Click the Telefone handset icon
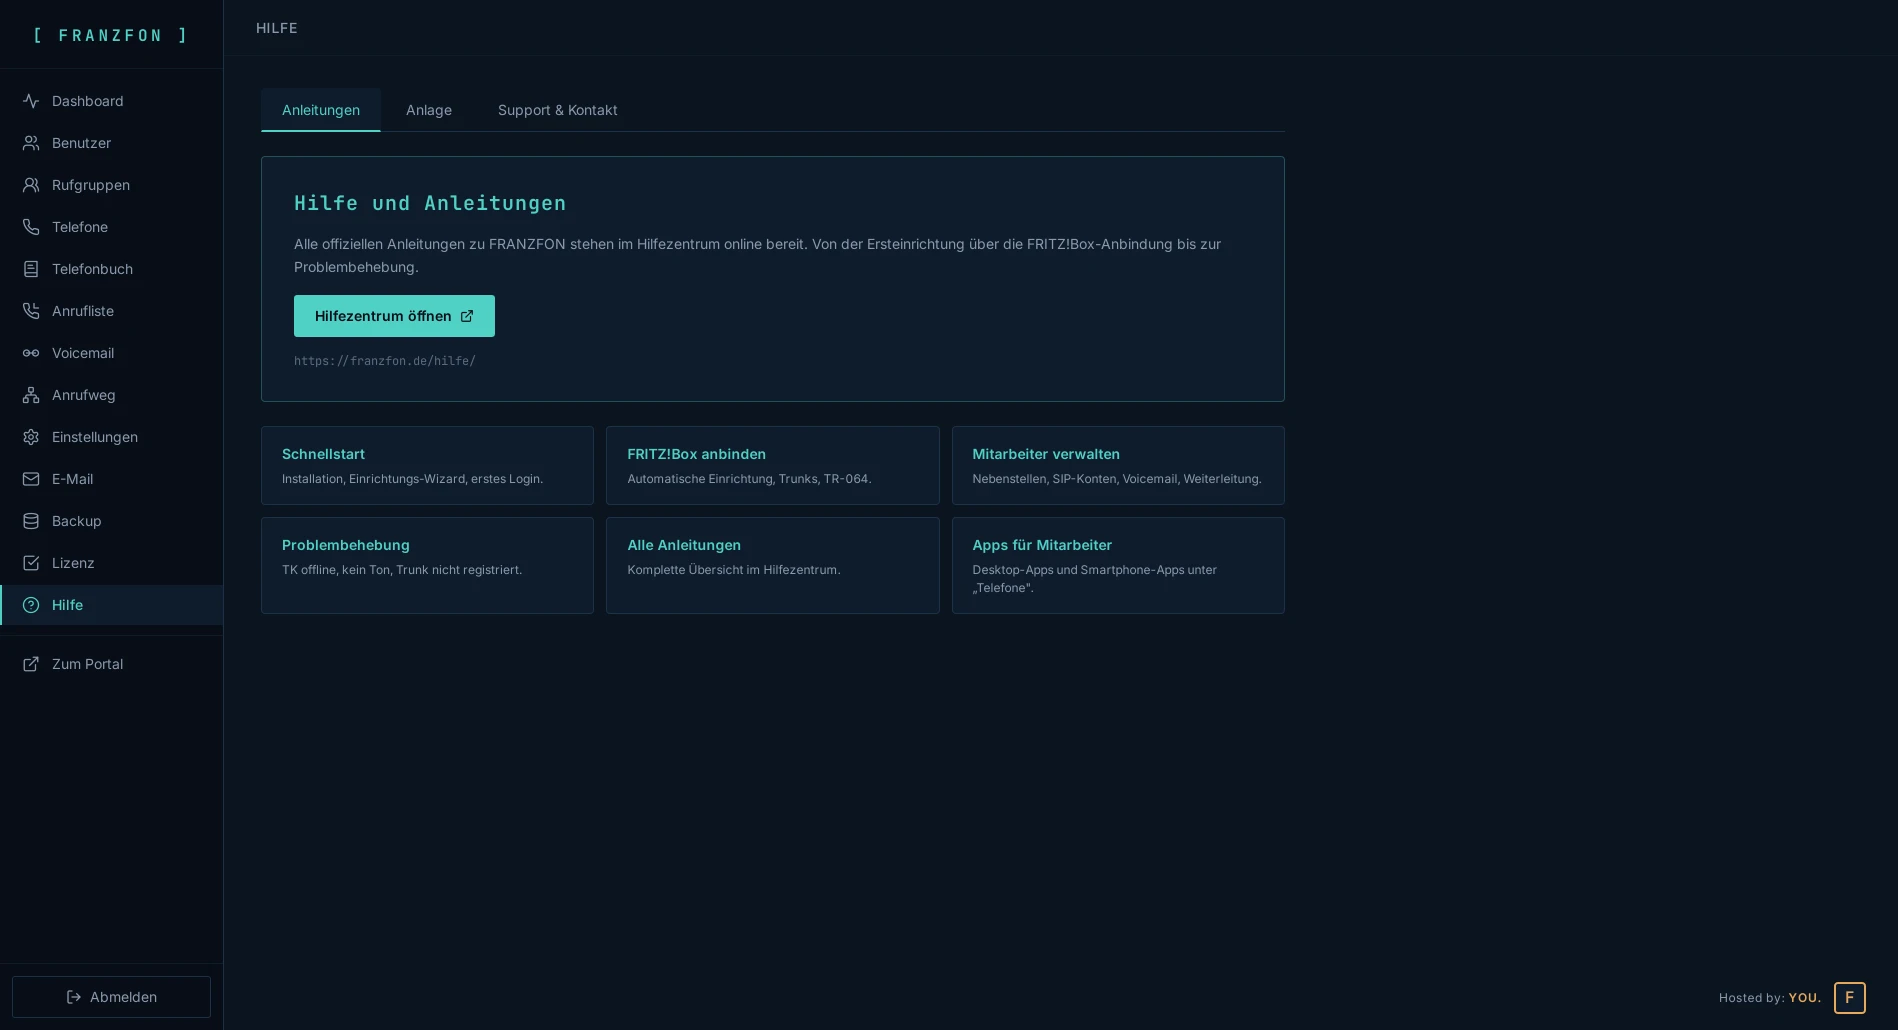Viewport: 1898px width, 1030px height. (x=31, y=227)
